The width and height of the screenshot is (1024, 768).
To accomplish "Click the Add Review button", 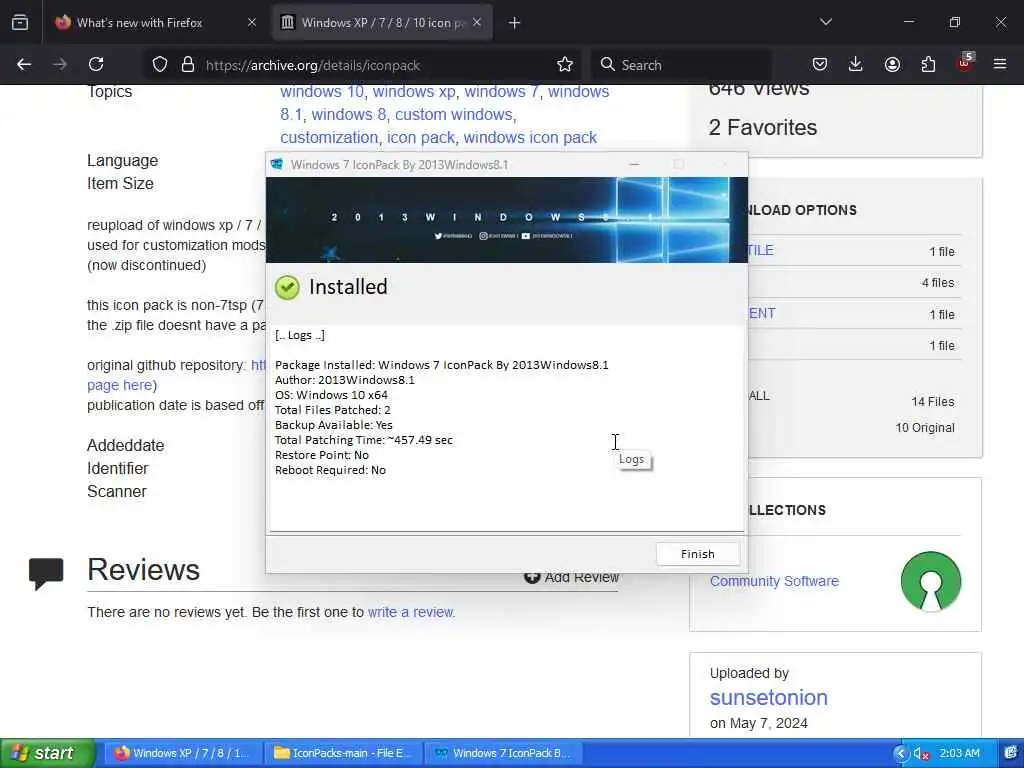I will [572, 577].
